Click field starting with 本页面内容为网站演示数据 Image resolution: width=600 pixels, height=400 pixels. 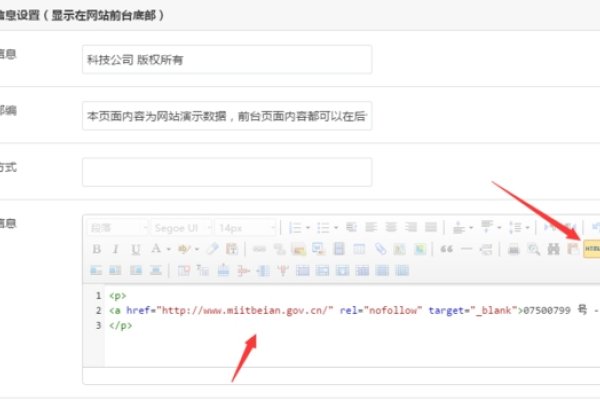[227, 116]
